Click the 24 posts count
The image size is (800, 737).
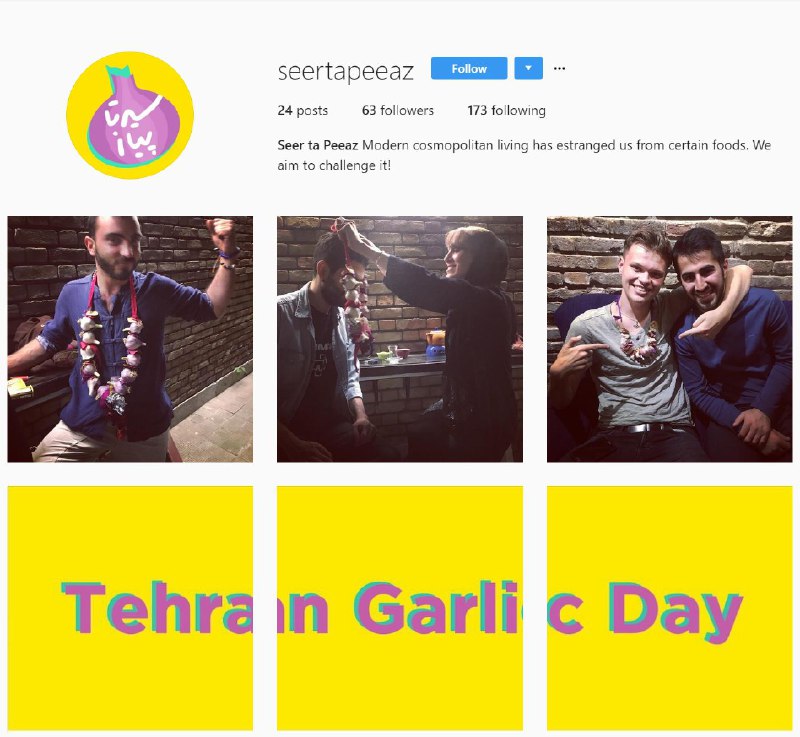303,111
